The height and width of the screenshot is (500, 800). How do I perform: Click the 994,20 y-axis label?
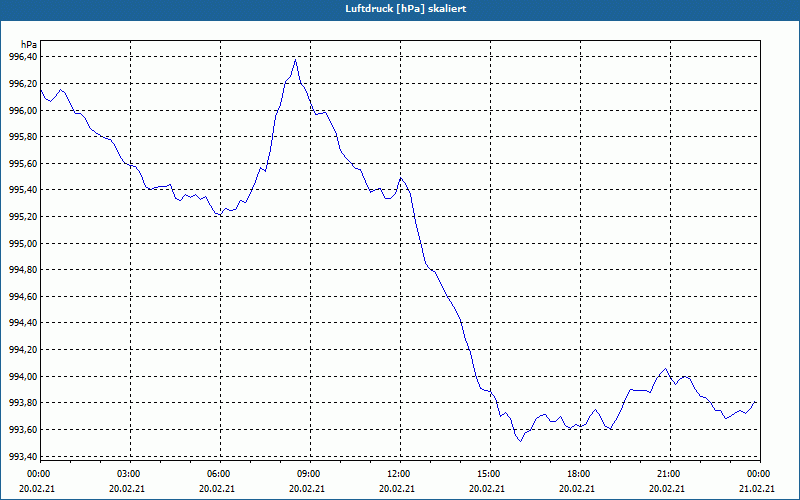23,350
